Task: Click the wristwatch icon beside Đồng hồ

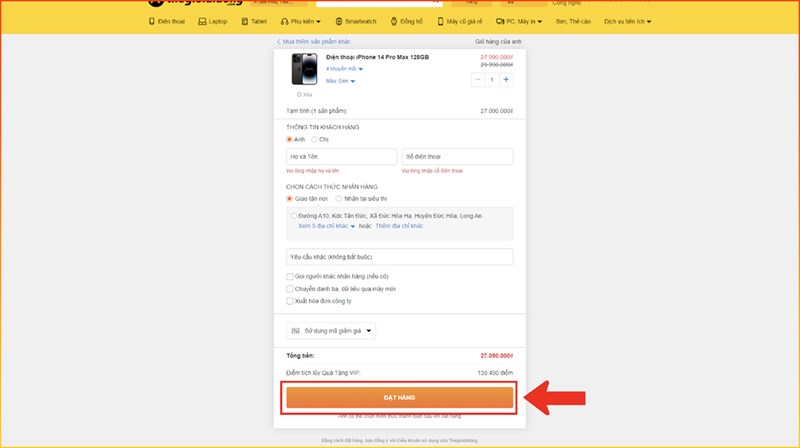Action: point(394,21)
